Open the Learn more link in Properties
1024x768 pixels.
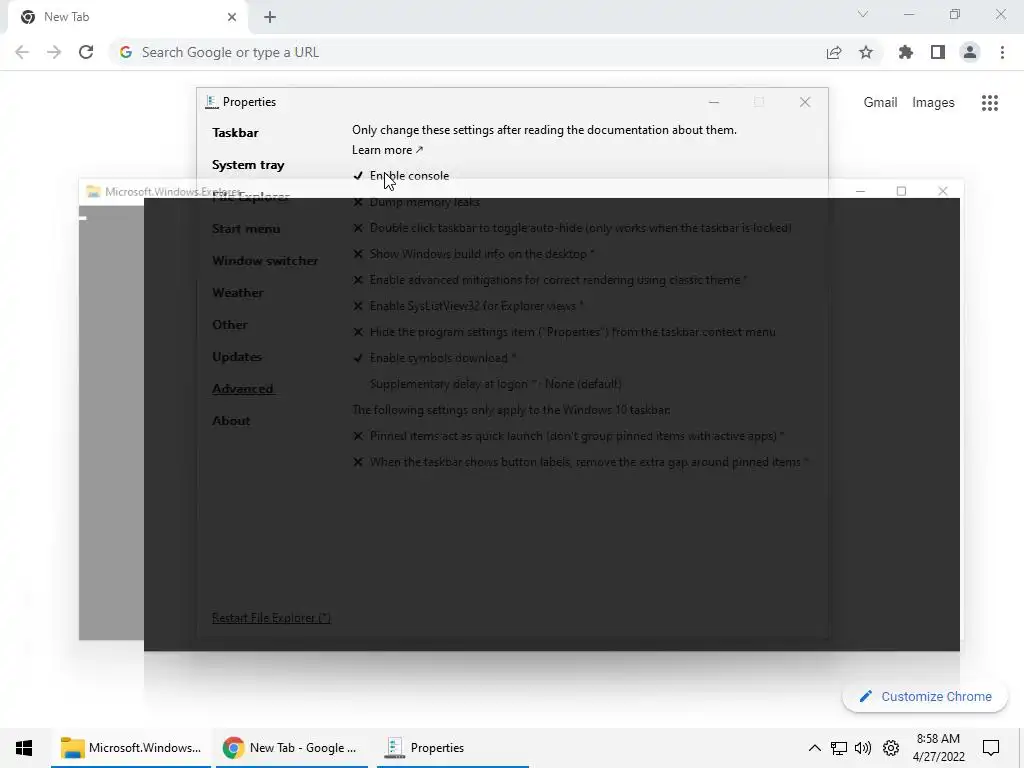pyautogui.click(x=387, y=150)
